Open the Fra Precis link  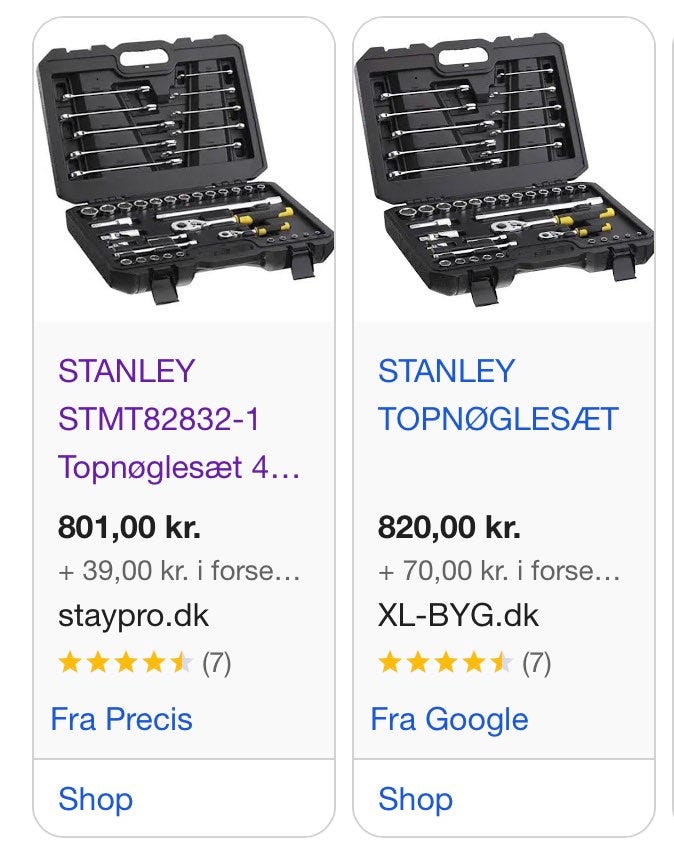click(x=121, y=719)
